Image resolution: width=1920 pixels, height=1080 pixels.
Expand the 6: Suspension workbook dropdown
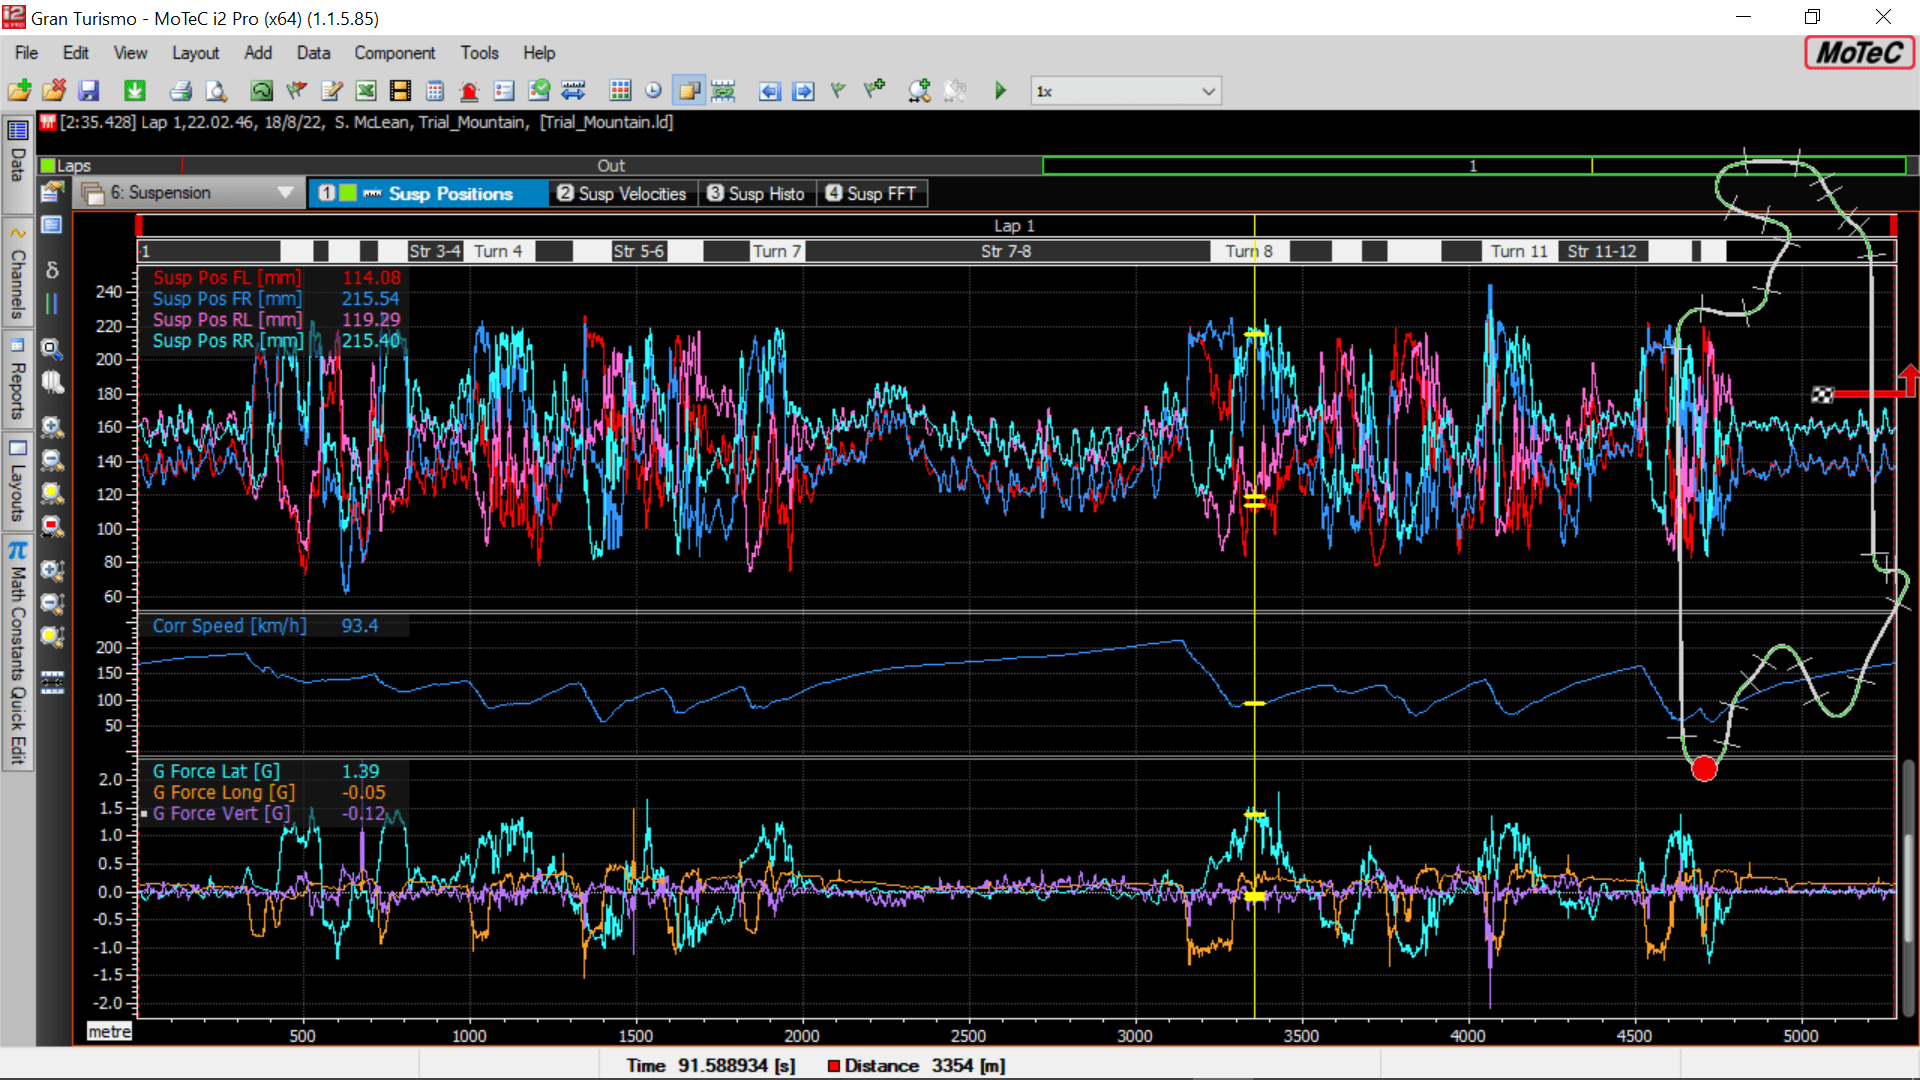pyautogui.click(x=285, y=193)
